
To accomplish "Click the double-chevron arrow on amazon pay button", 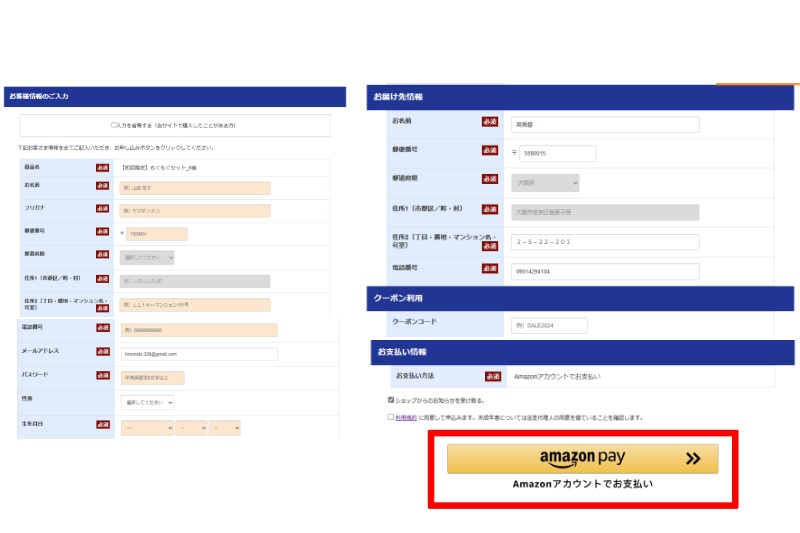I will point(693,459).
